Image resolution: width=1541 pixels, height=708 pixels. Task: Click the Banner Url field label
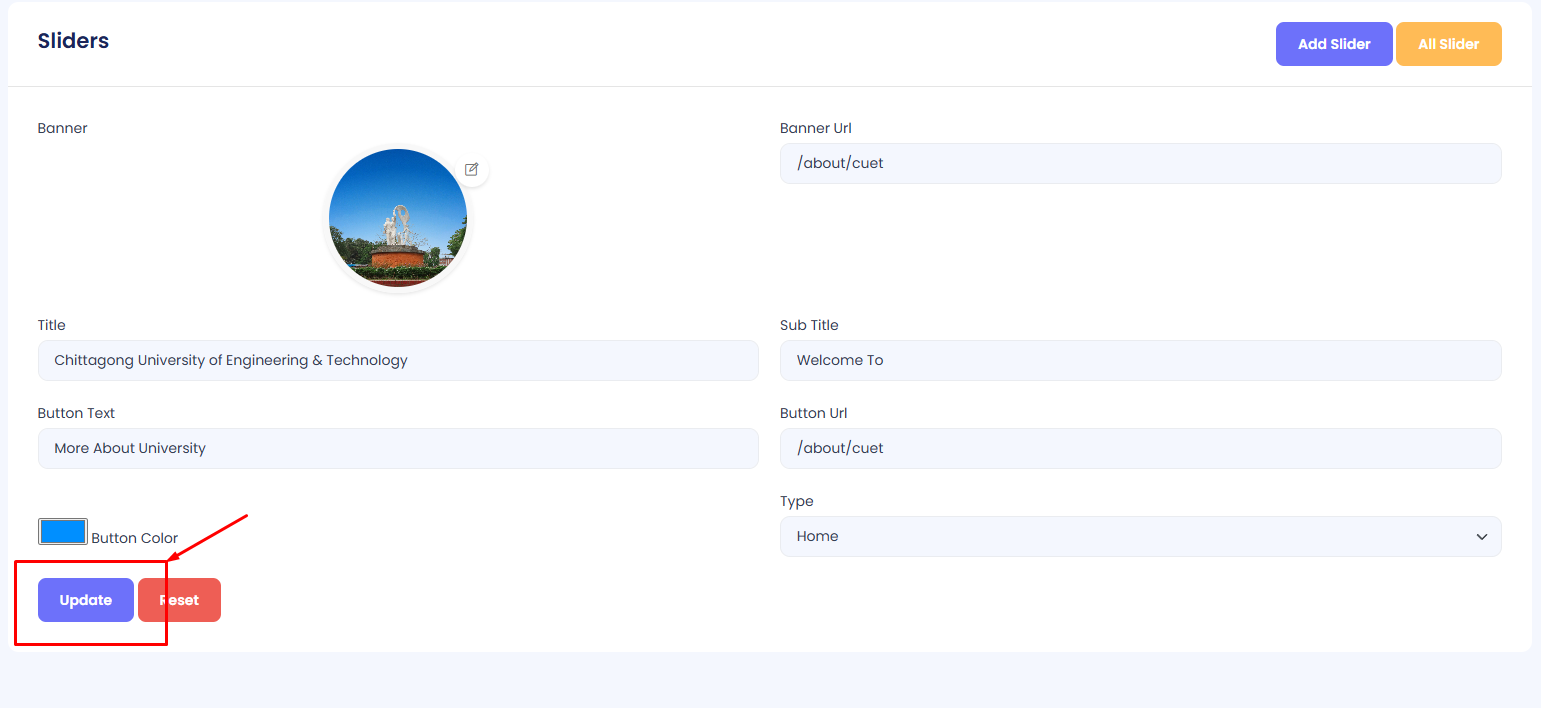tap(815, 128)
